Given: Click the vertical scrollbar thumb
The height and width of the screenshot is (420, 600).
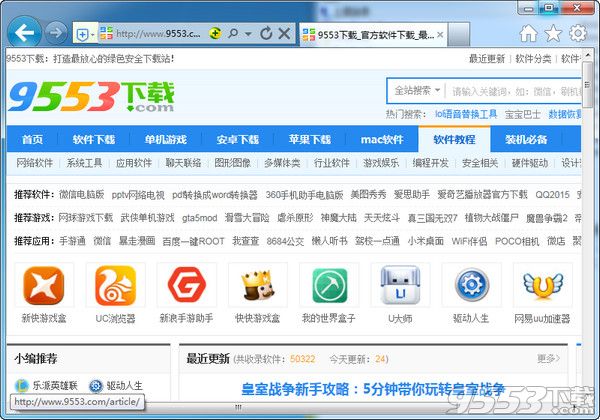Looking at the screenshot, I should coord(587,85).
